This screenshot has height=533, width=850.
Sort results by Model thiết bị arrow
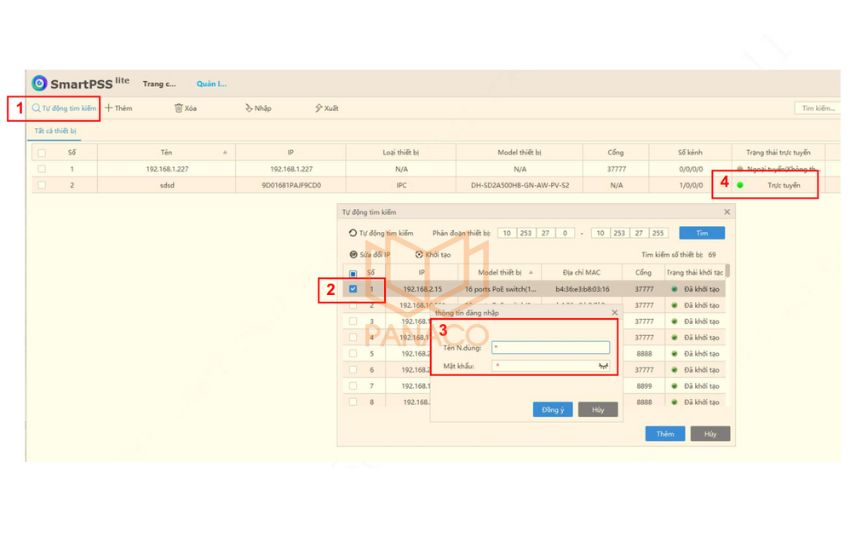coord(531,273)
